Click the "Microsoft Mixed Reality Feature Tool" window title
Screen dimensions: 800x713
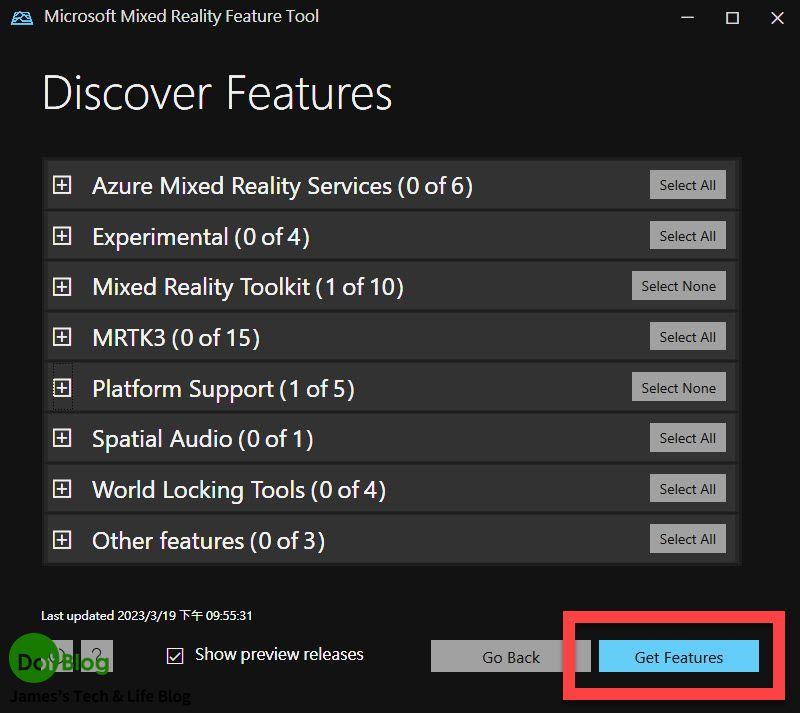click(182, 16)
